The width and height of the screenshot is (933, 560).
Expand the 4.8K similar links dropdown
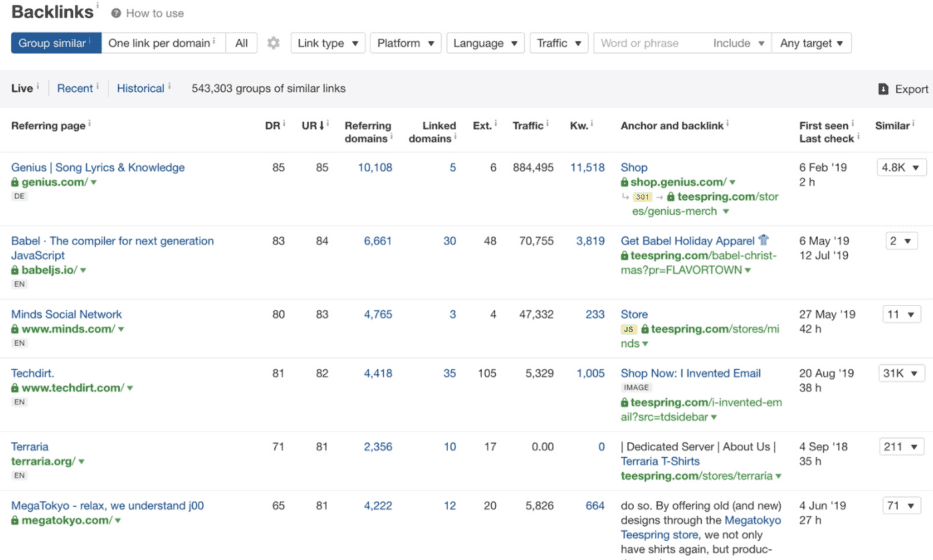tap(900, 168)
